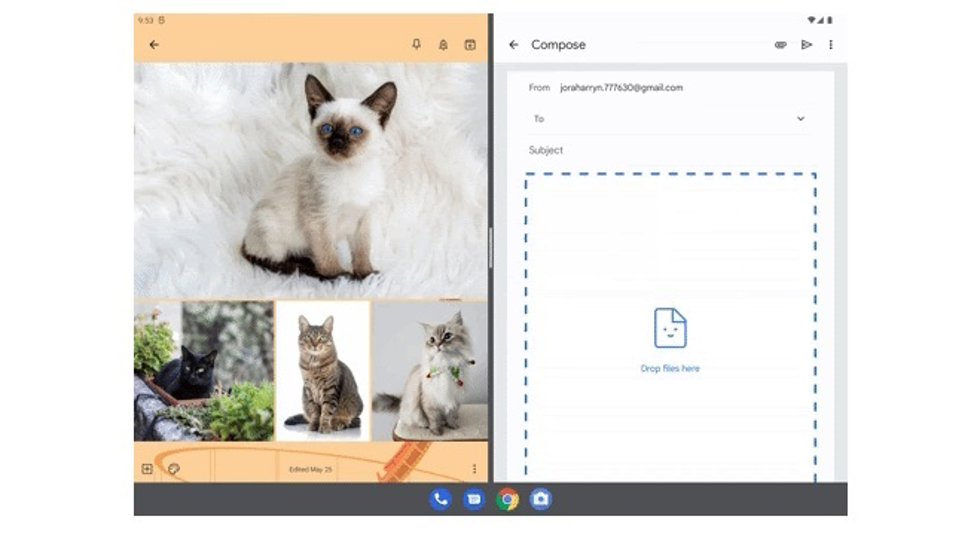This screenshot has height=559, width=980.
Task: Tap the Siamese kitten photo
Action: pos(311,181)
